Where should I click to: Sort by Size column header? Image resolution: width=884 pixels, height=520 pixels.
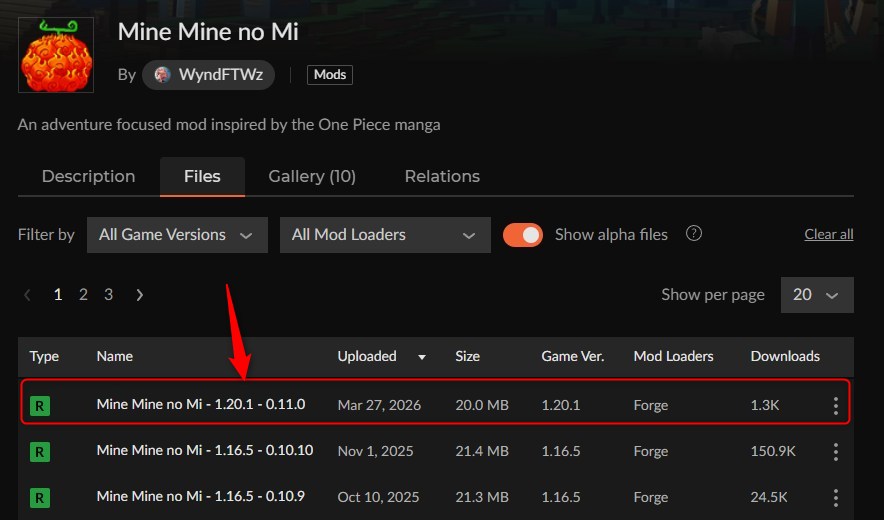[467, 356]
